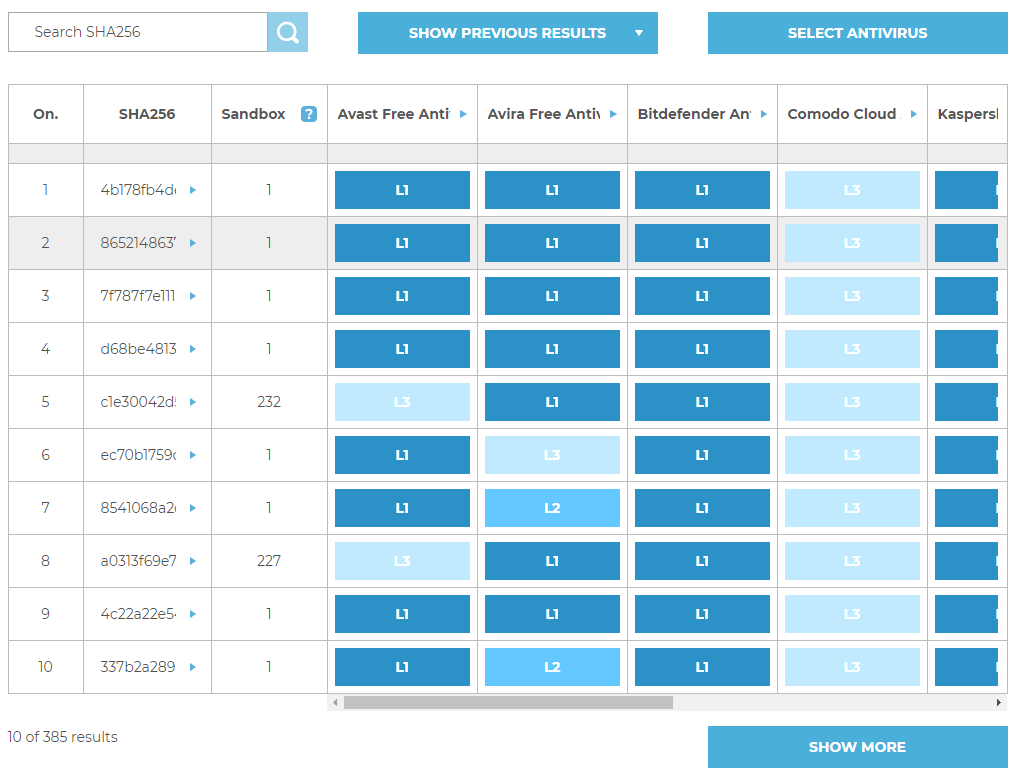
Task: Click Bitdefender L1 cell in row 1
Action: pyautogui.click(x=702, y=190)
